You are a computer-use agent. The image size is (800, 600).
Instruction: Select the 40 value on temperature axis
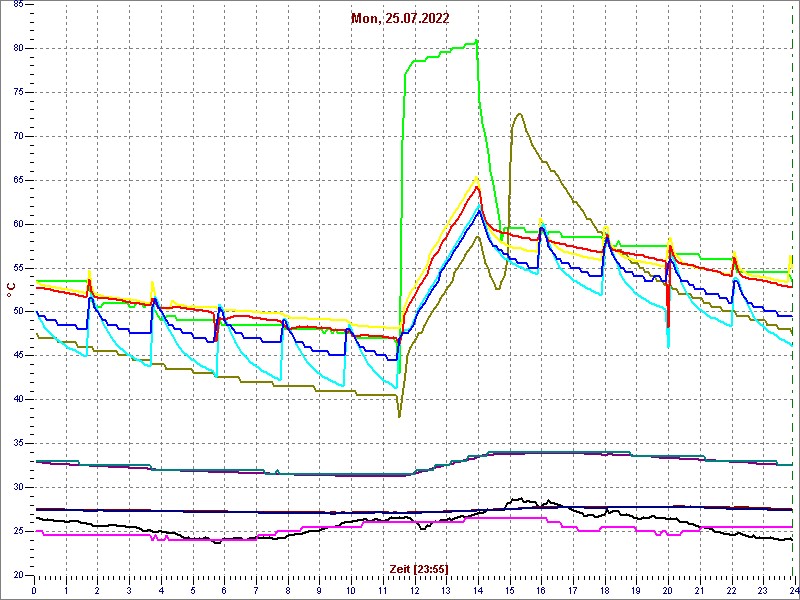(16, 399)
